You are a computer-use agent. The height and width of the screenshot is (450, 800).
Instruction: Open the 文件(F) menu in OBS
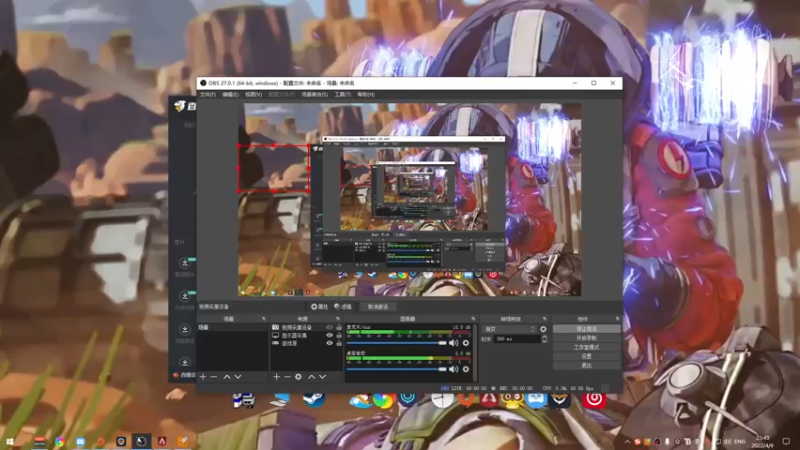pyautogui.click(x=208, y=94)
